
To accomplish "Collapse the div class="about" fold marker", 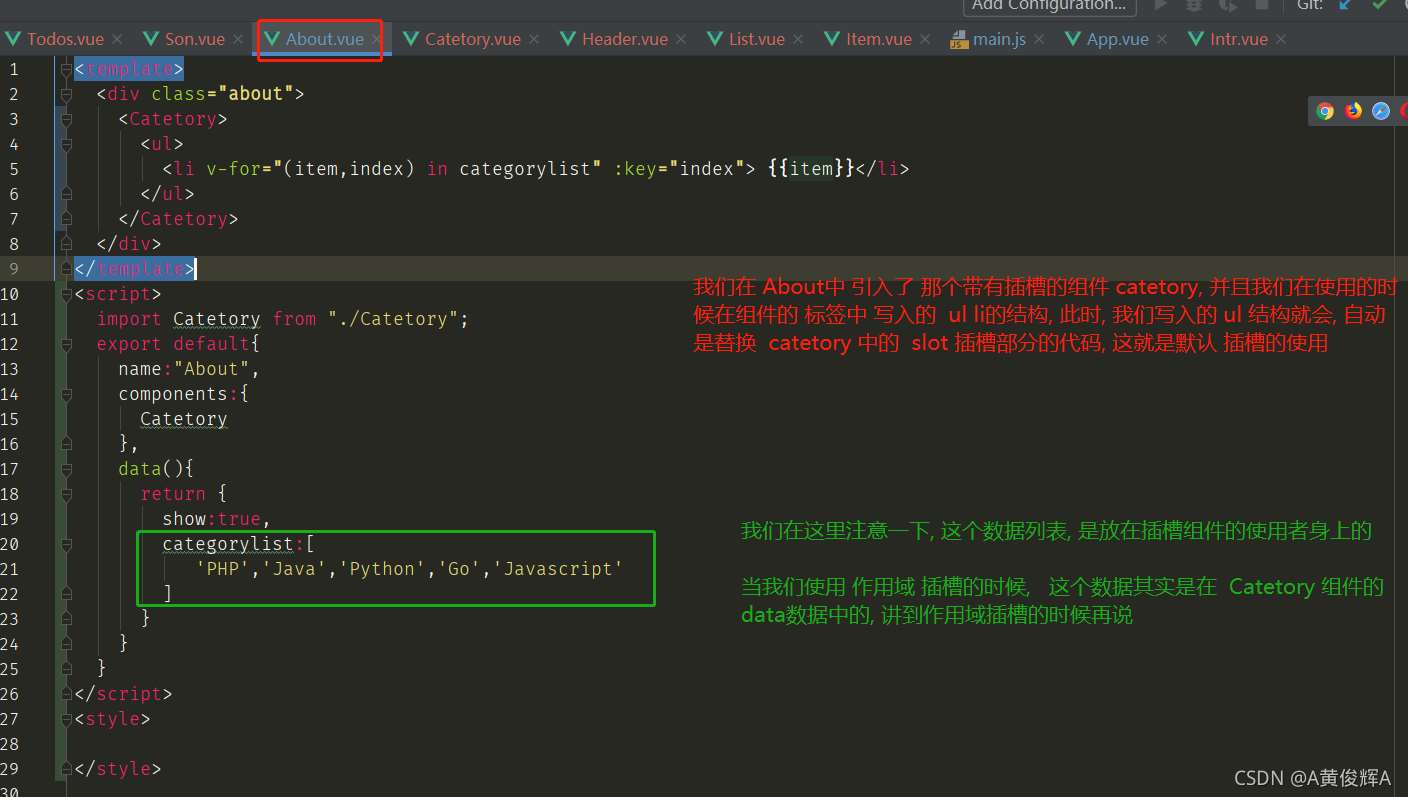I will 67,94.
